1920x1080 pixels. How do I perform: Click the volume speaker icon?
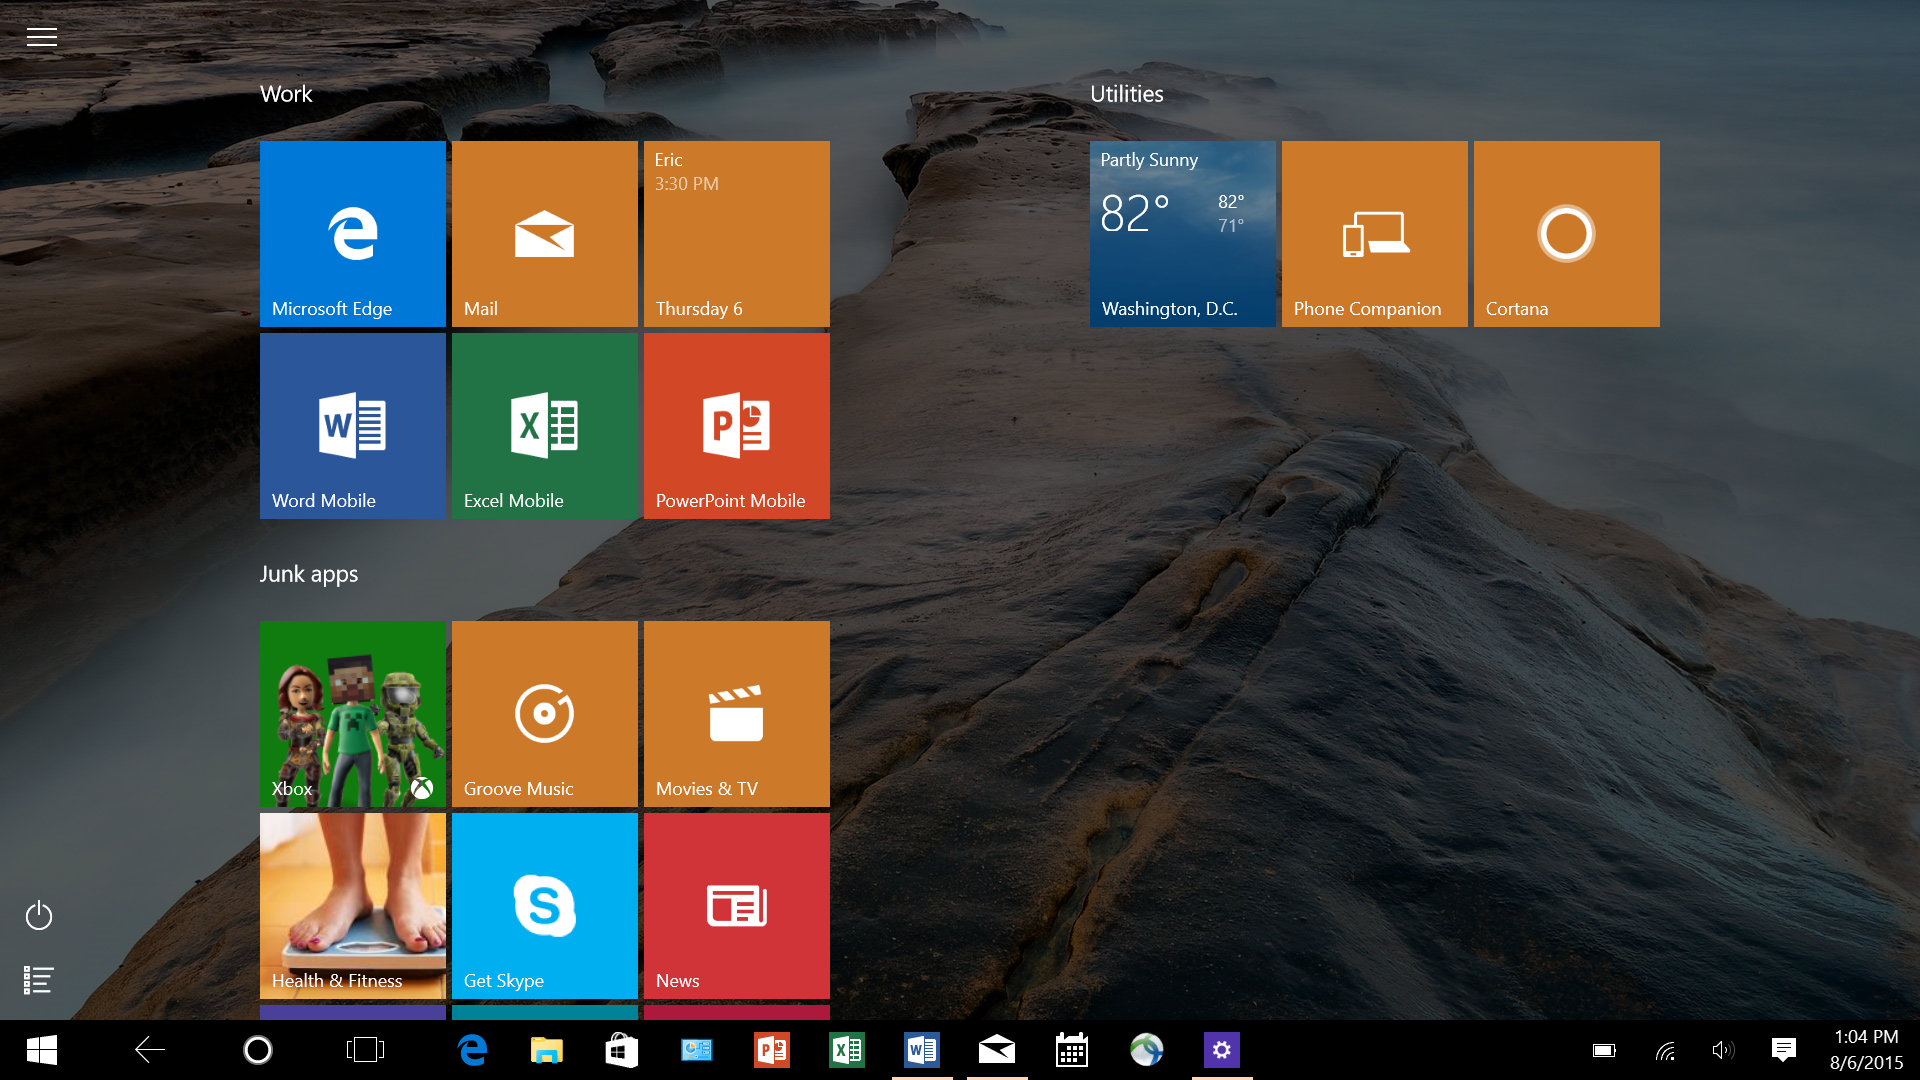coord(1723,1050)
